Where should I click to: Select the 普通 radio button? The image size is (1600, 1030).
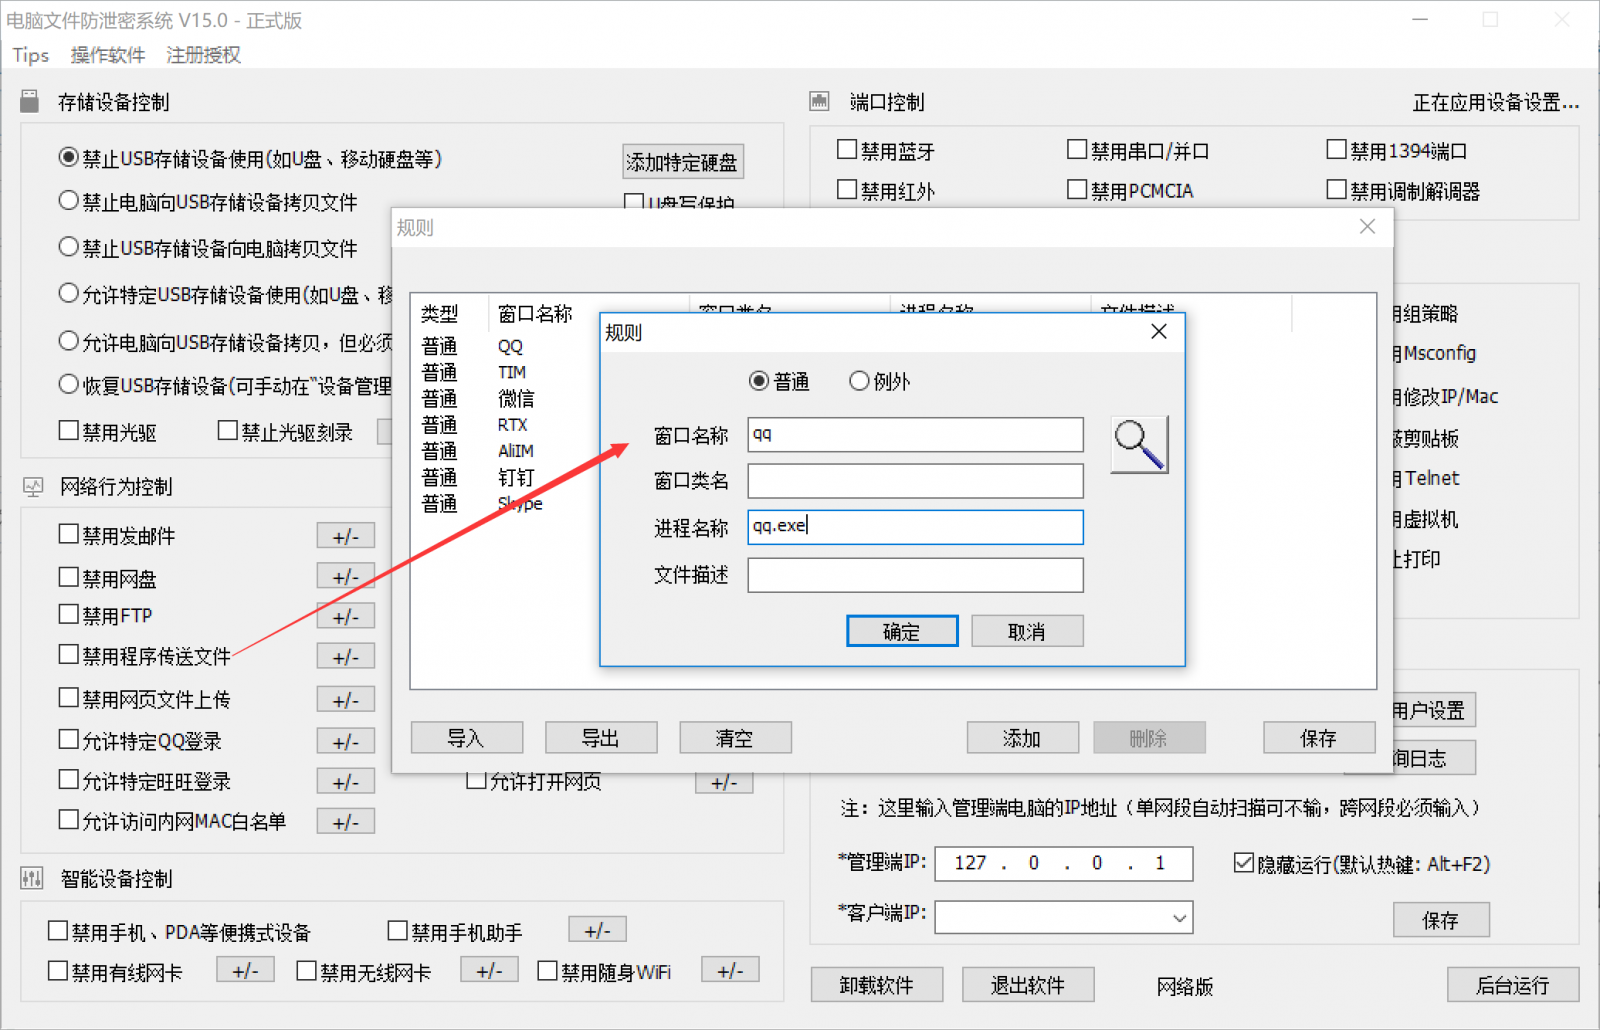click(759, 381)
